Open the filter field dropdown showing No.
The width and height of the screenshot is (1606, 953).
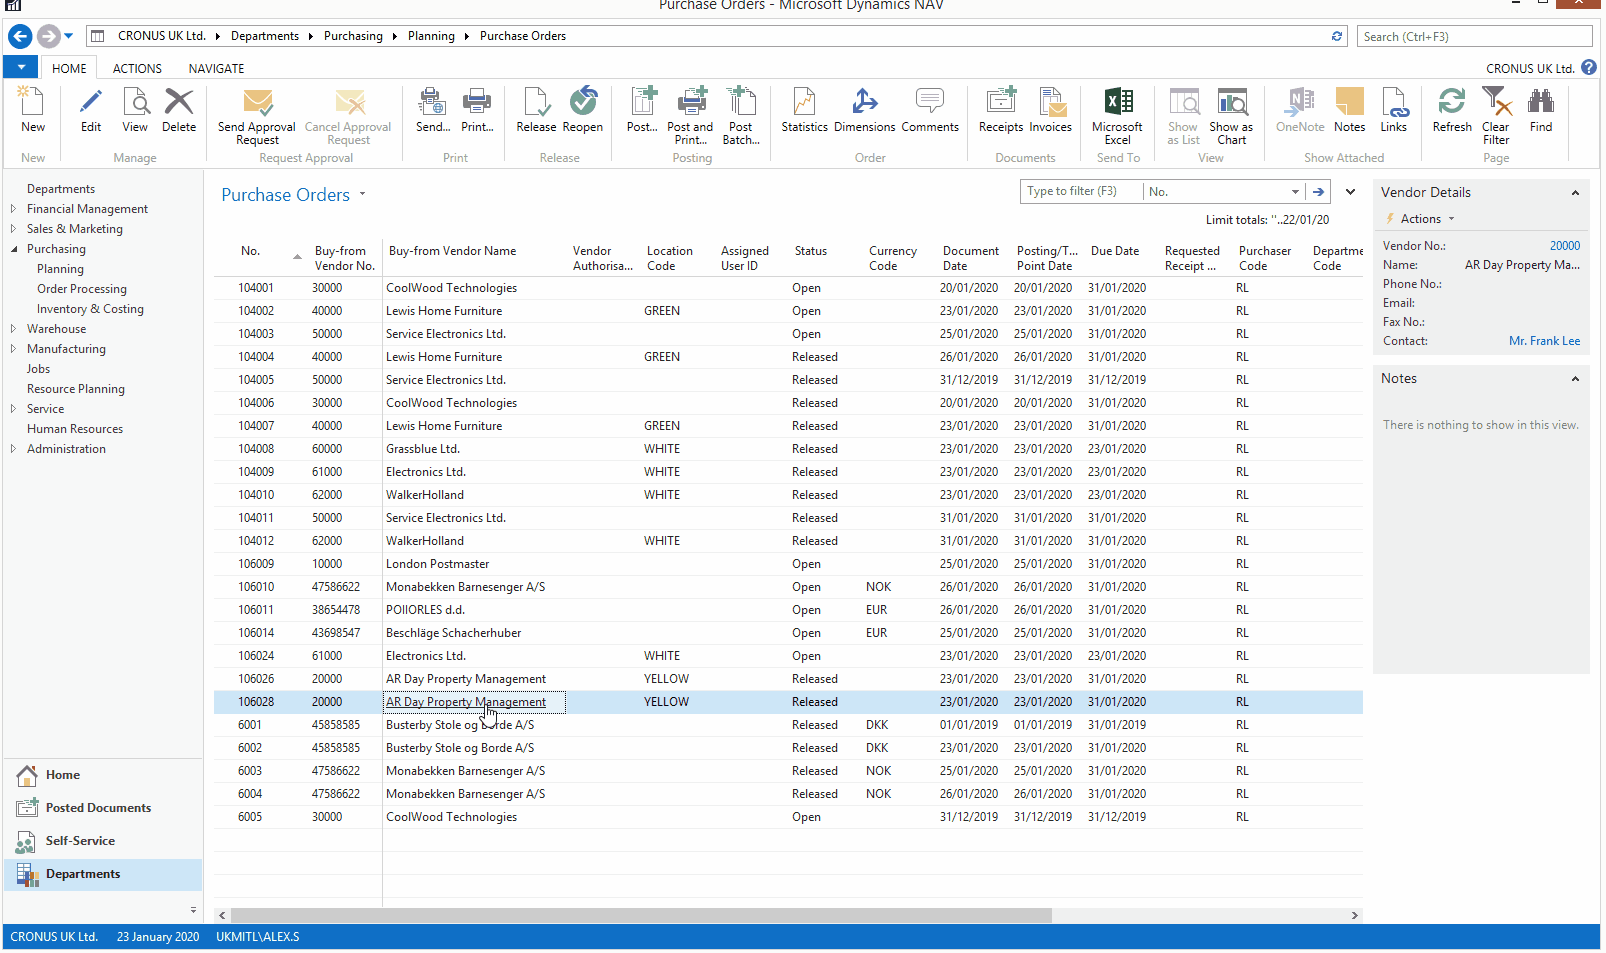click(1295, 192)
